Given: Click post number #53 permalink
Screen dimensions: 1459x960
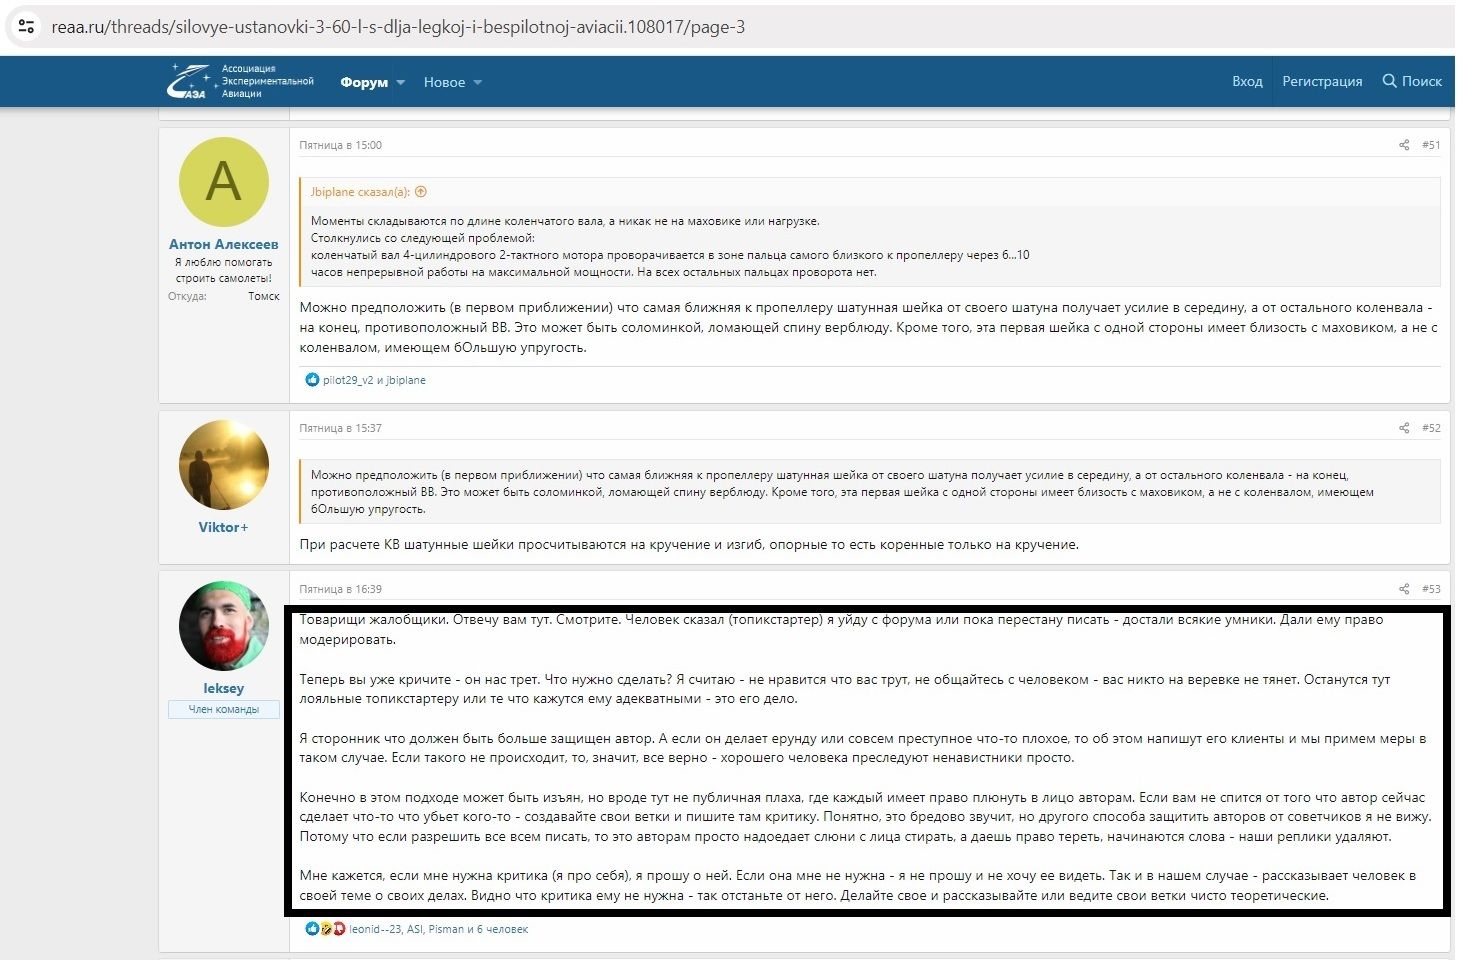Looking at the screenshot, I should pyautogui.click(x=1431, y=589).
